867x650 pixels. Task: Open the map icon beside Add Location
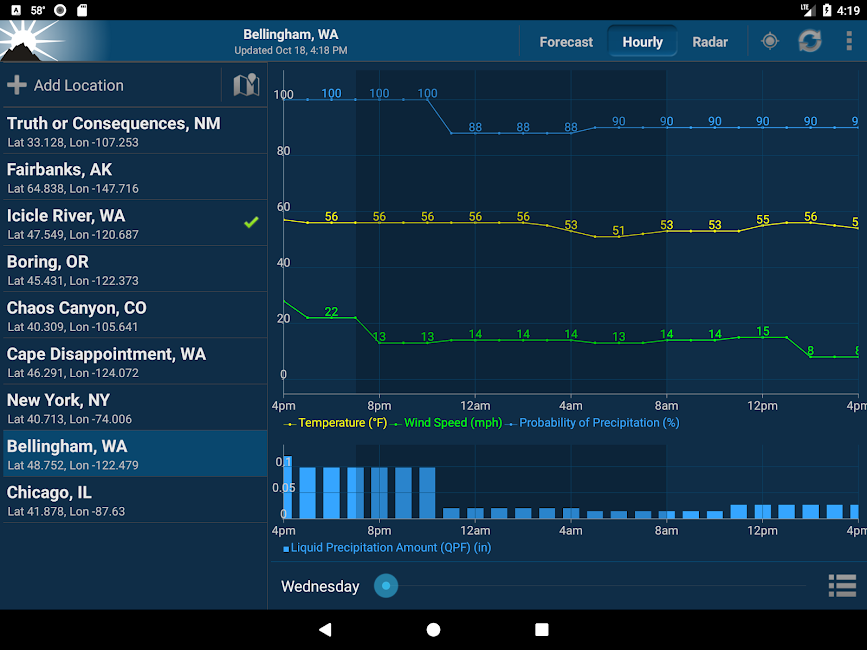tap(246, 85)
